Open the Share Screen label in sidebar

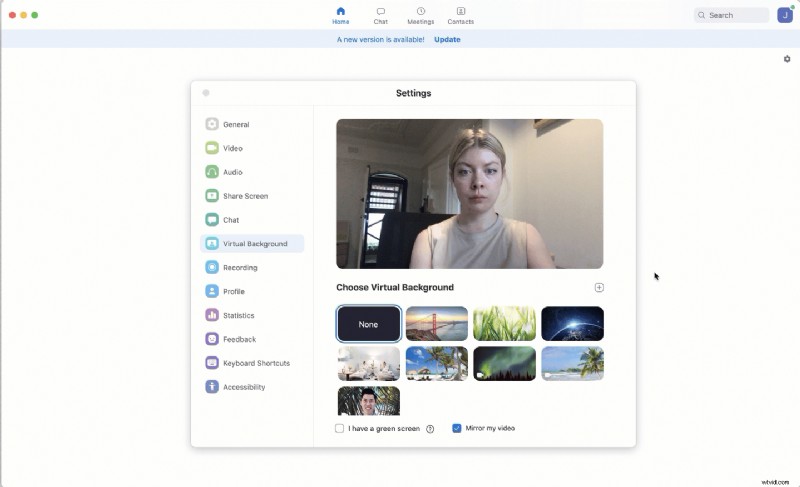point(245,196)
